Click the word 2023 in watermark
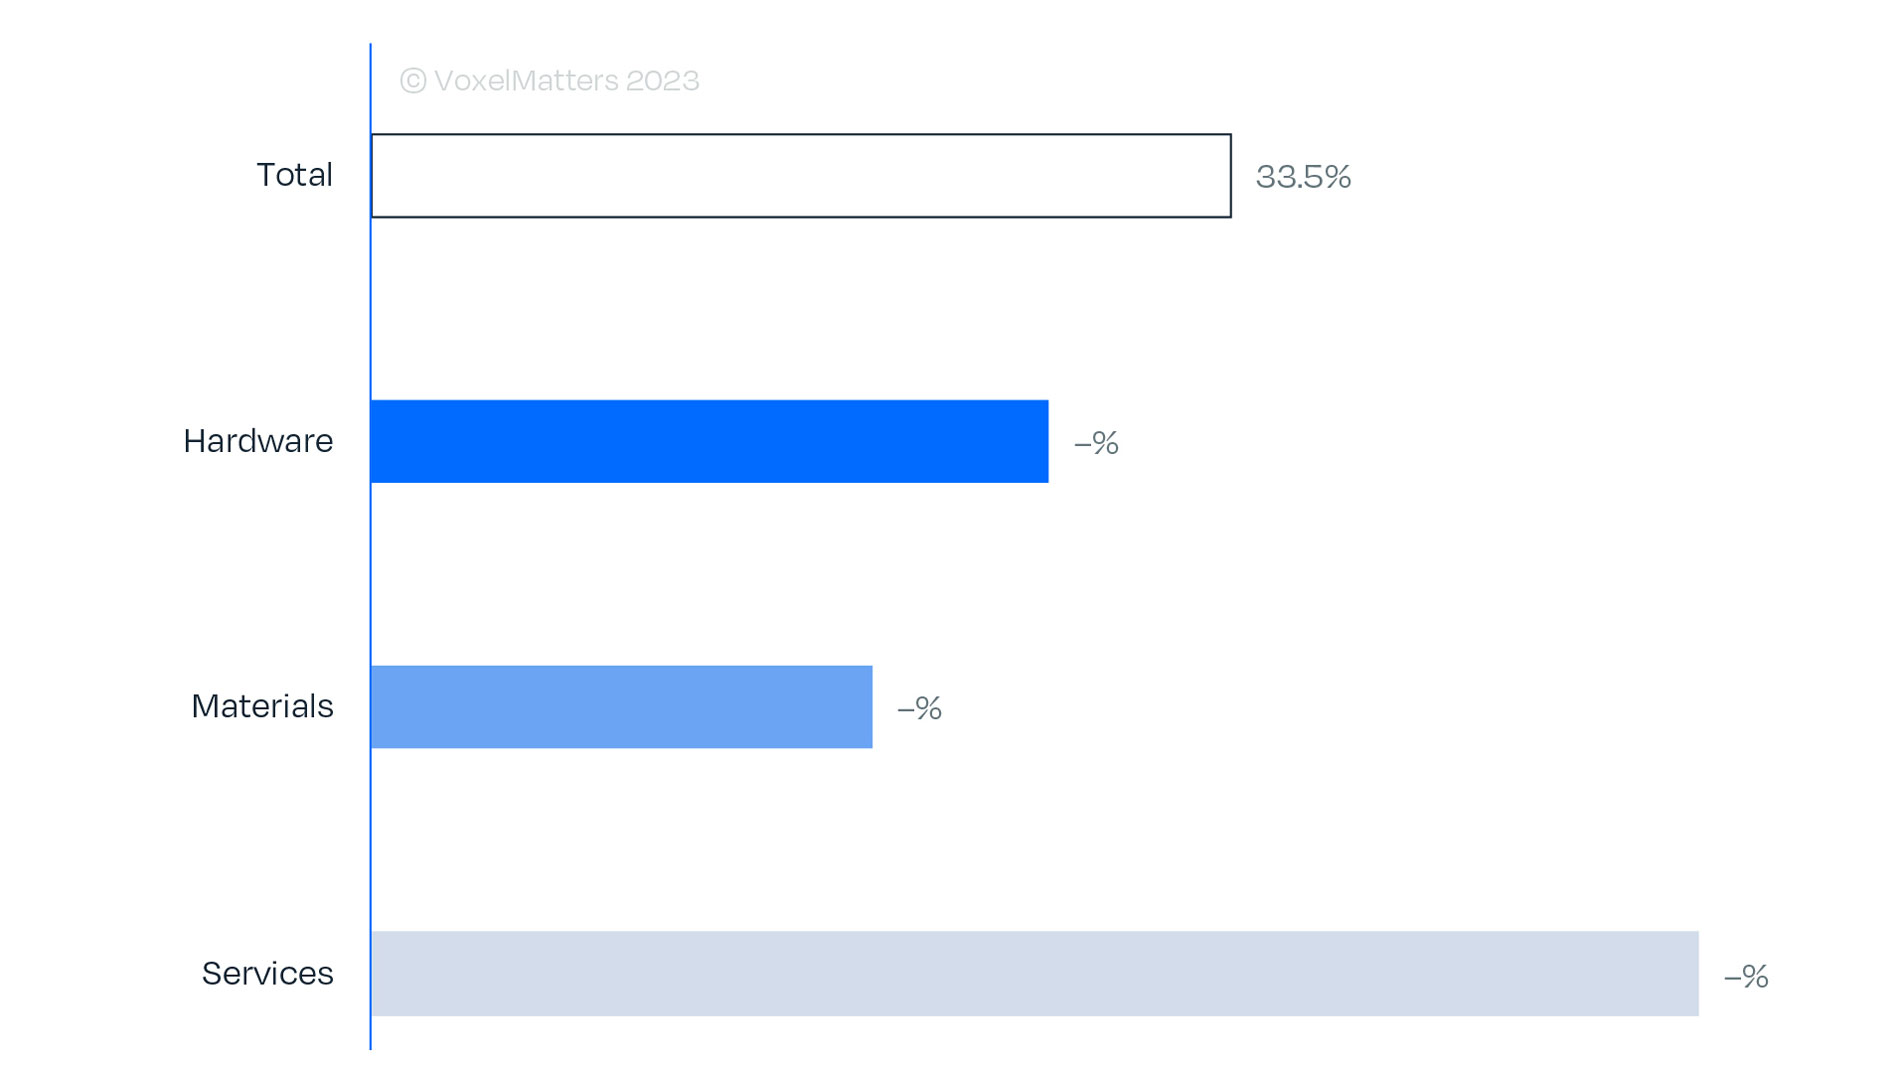This screenshot has width=1900, height=1068. coord(662,80)
